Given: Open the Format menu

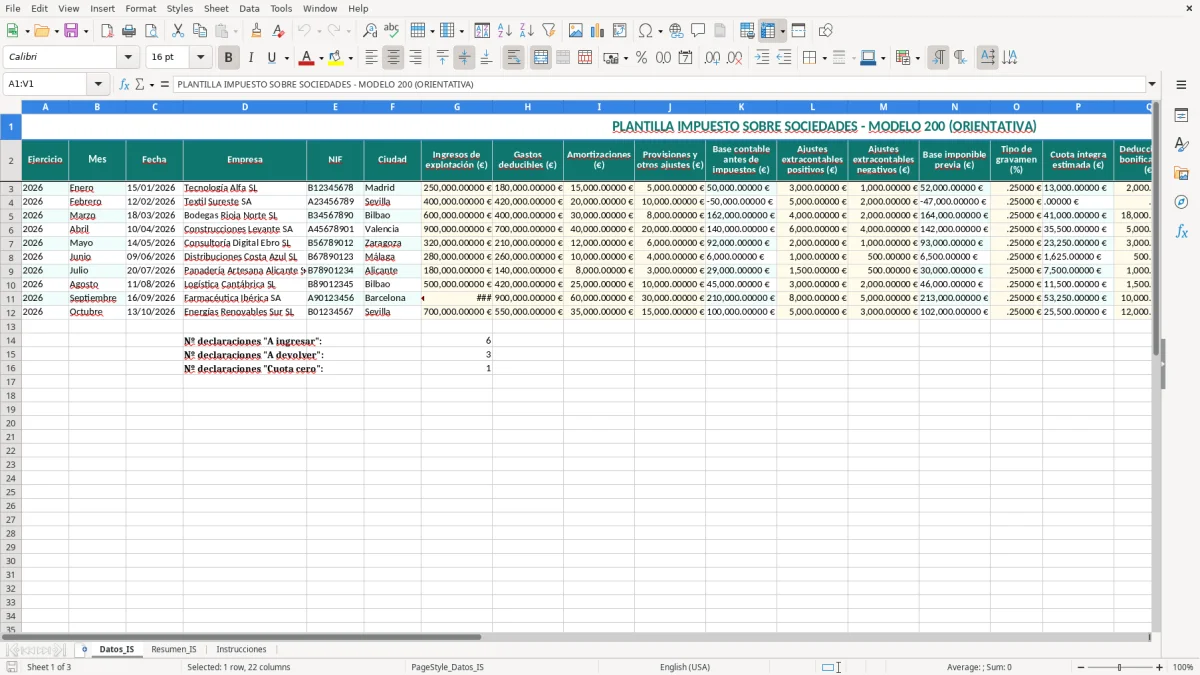Looking at the screenshot, I should (140, 8).
